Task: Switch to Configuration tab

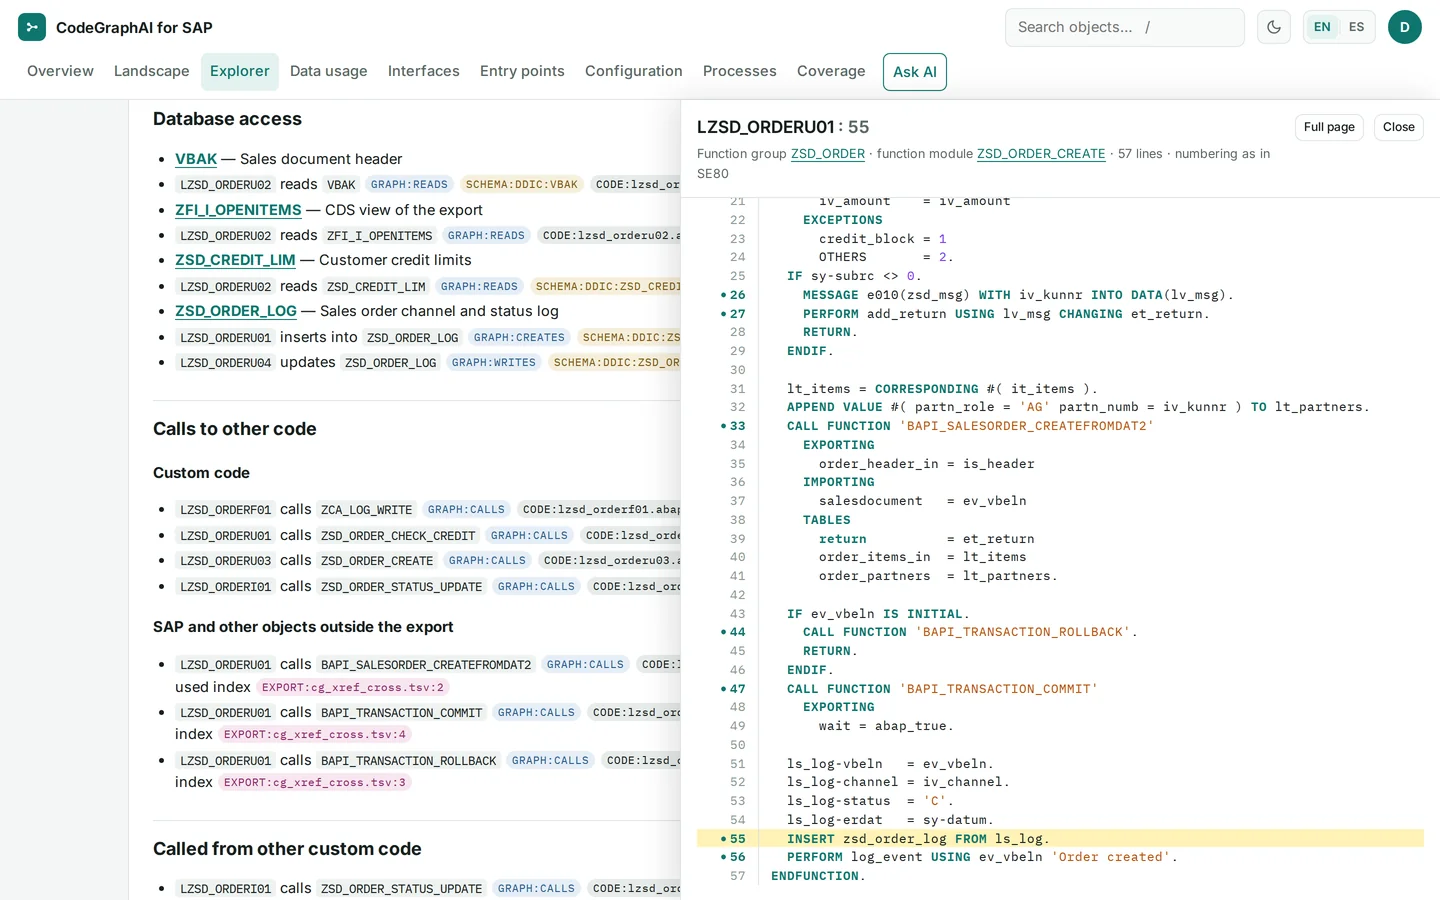Action: [x=633, y=71]
